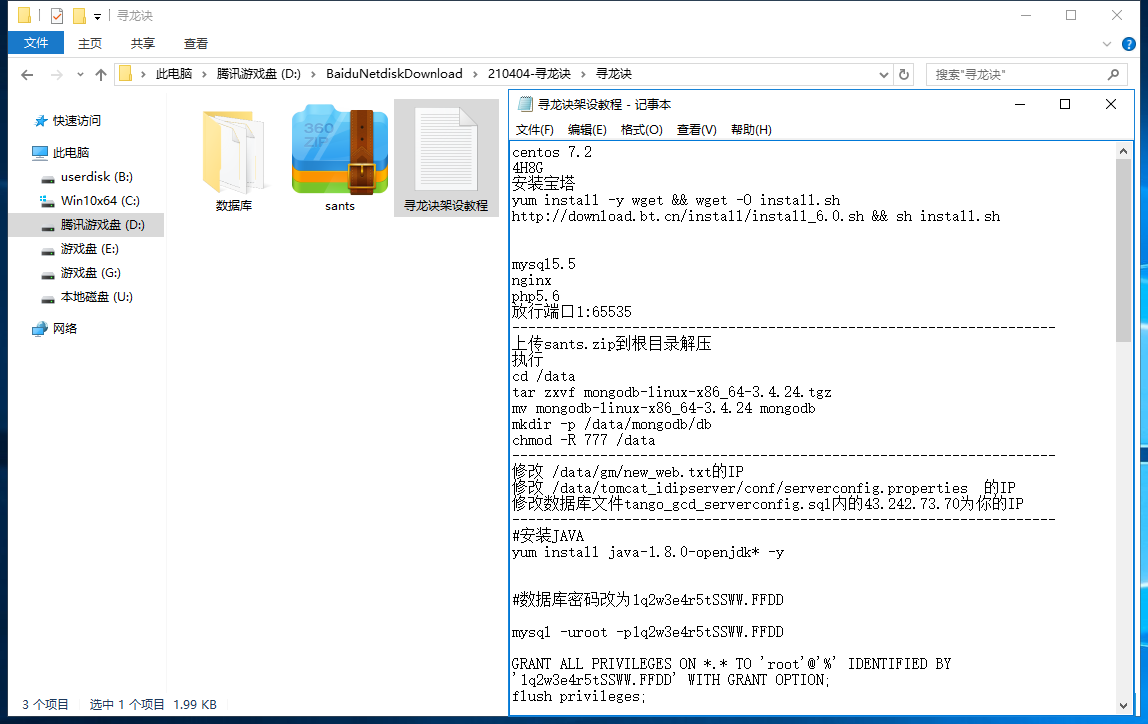This screenshot has width=1148, height=724.
Task: Click 腾讯游戏盘 (D:) breadcrumb
Action: [258, 74]
